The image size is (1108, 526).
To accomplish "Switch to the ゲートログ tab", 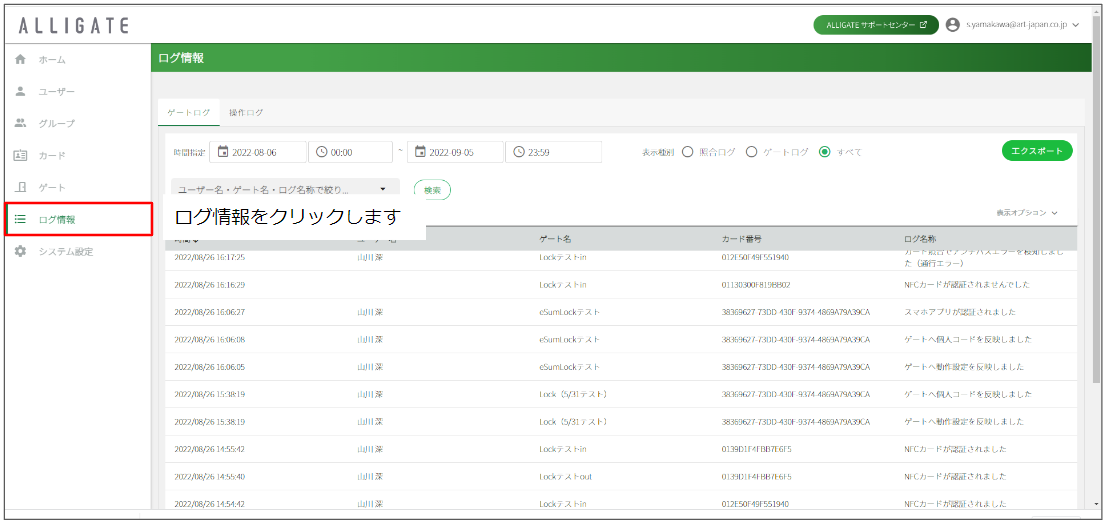I will [x=188, y=112].
